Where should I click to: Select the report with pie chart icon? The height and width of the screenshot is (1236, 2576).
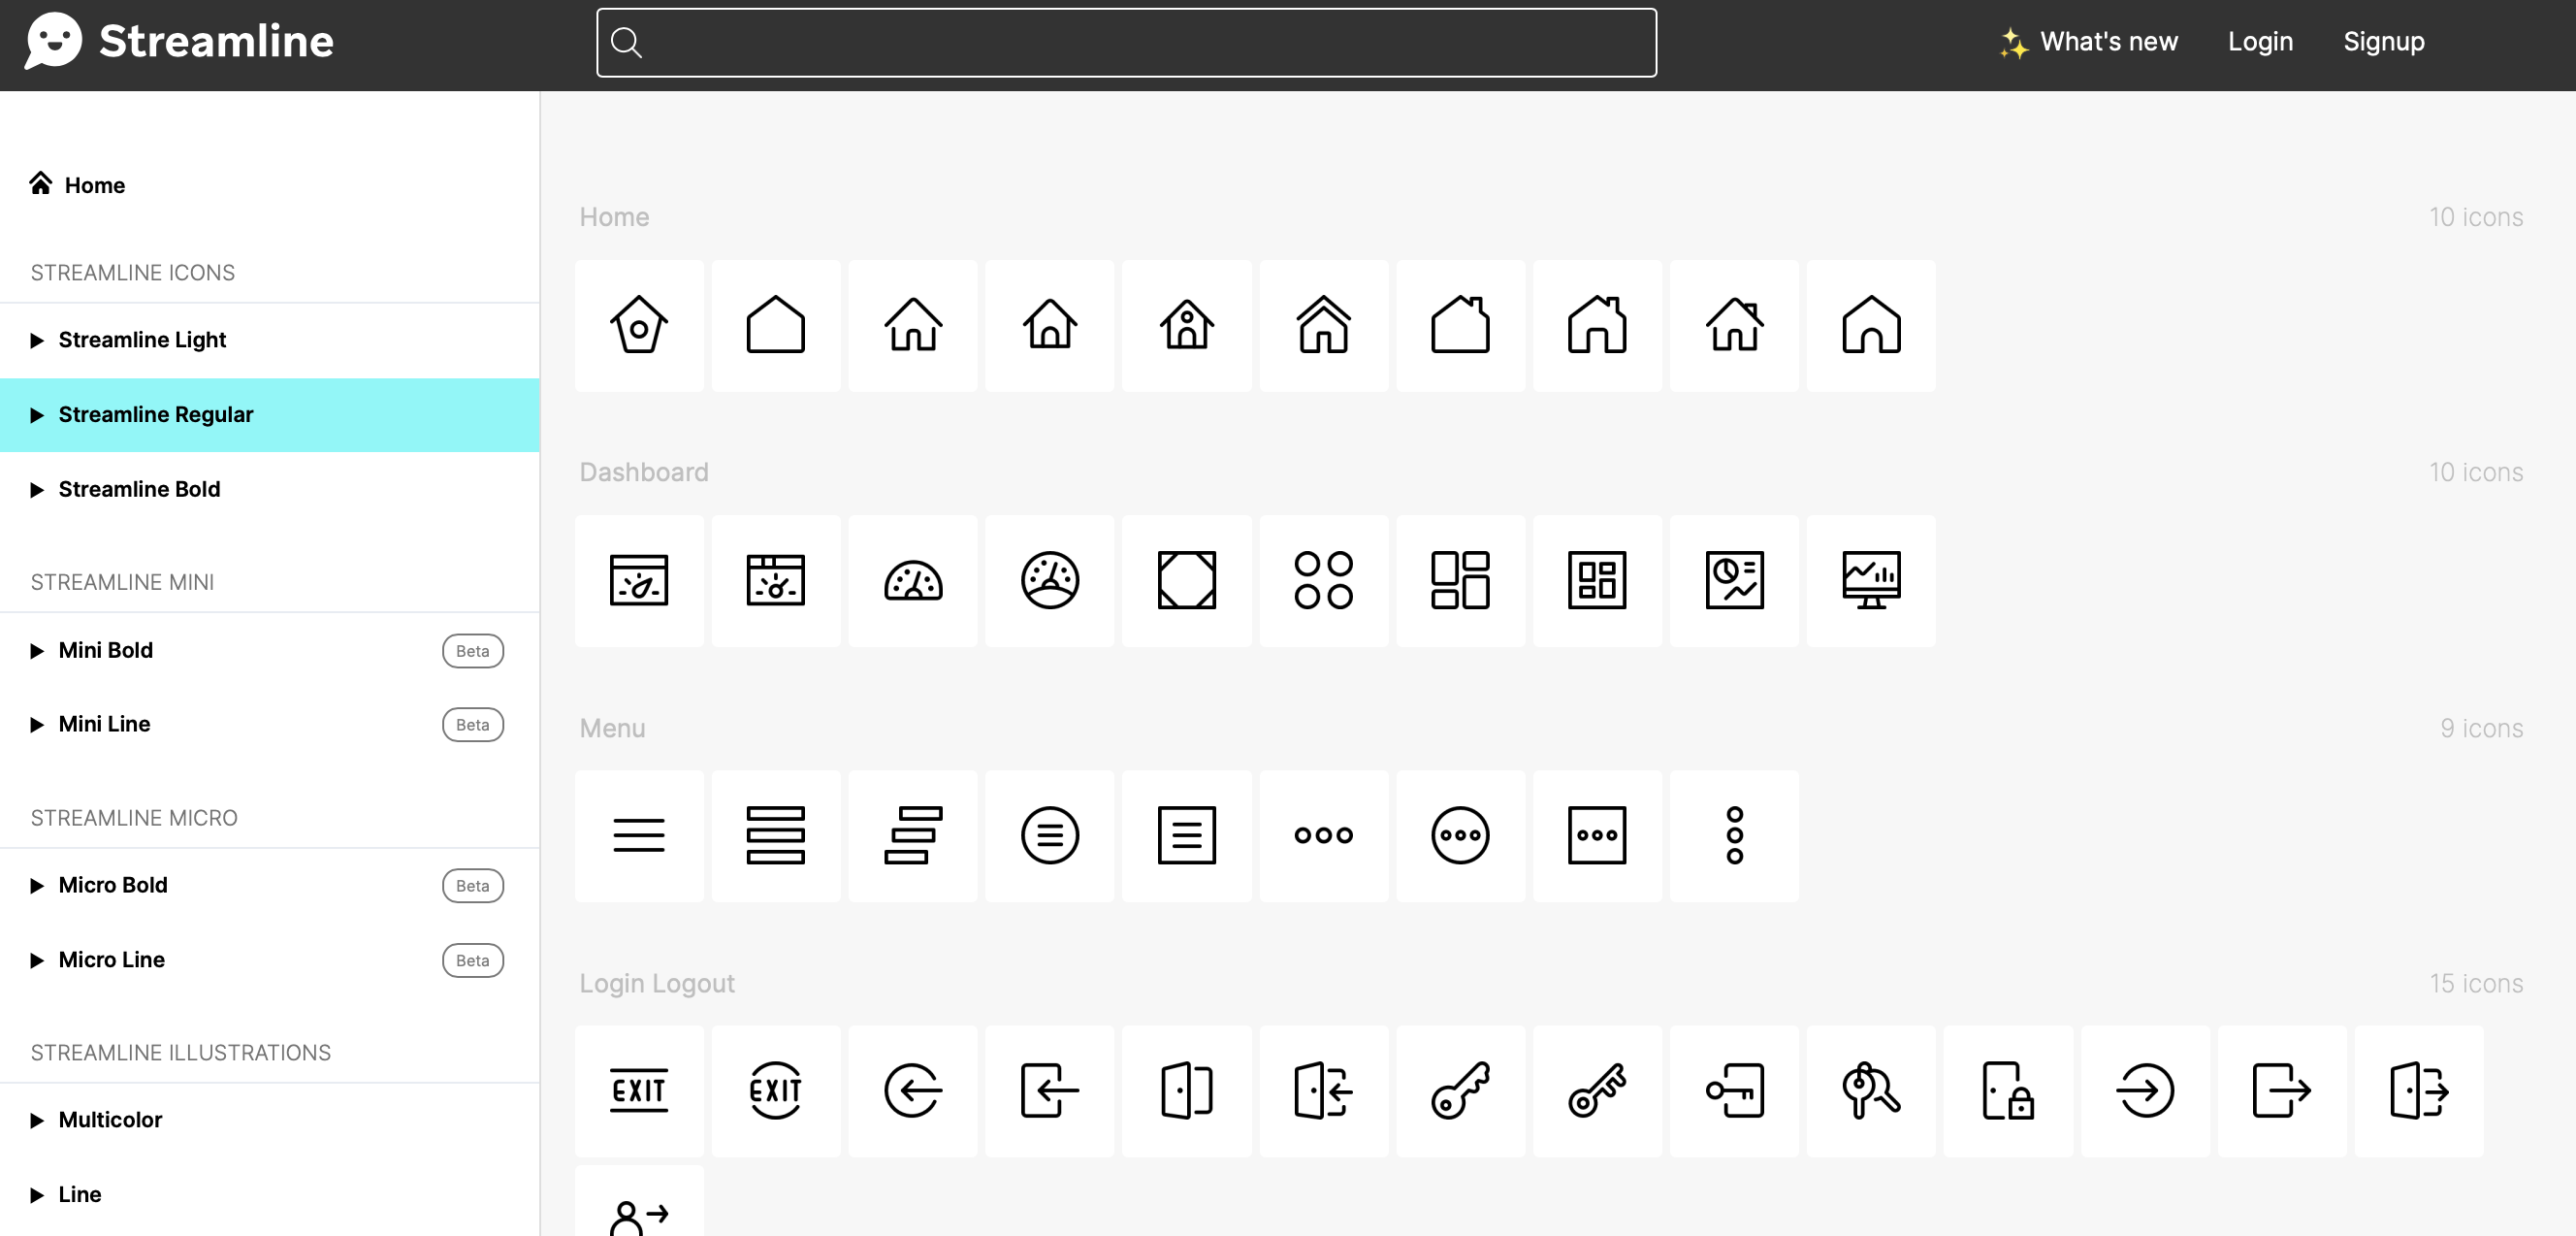click(x=1734, y=581)
